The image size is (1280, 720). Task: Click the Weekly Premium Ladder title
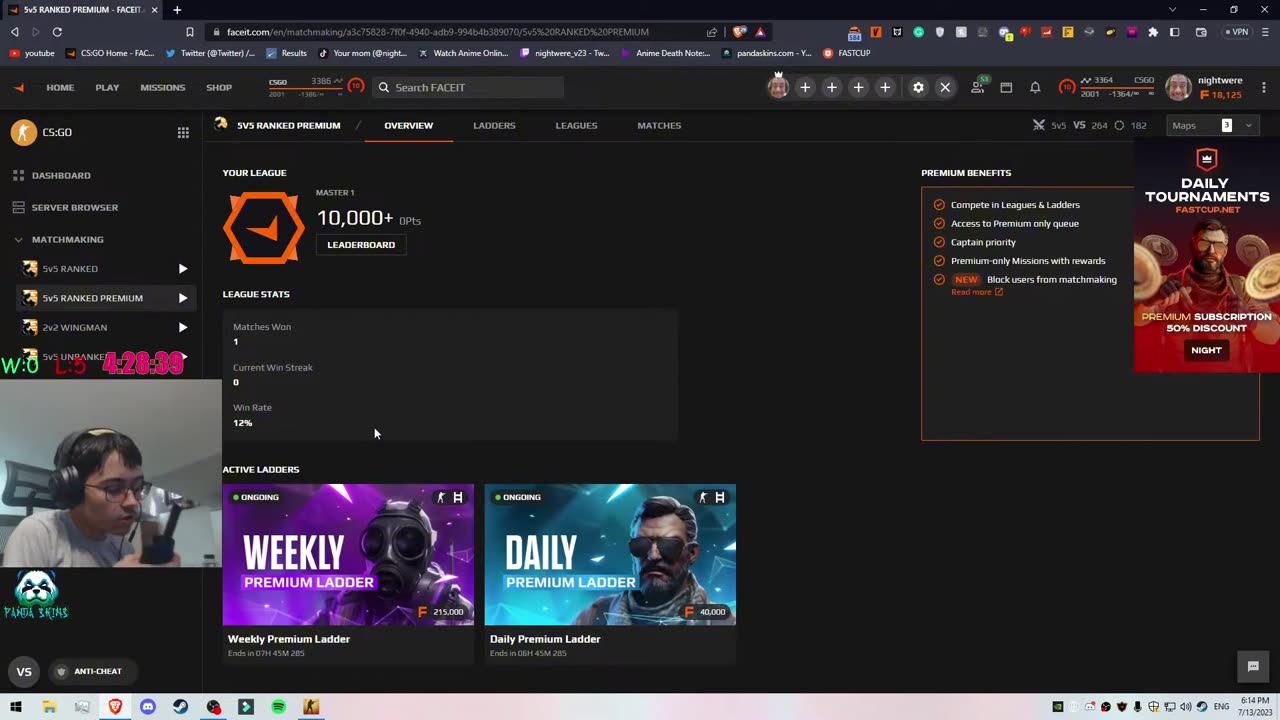tap(289, 639)
